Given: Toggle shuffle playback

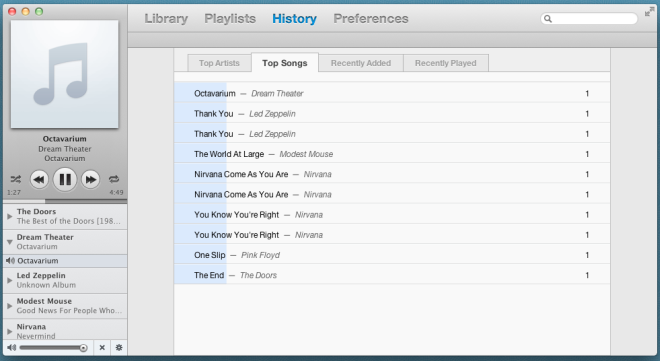Looking at the screenshot, I should (16, 179).
